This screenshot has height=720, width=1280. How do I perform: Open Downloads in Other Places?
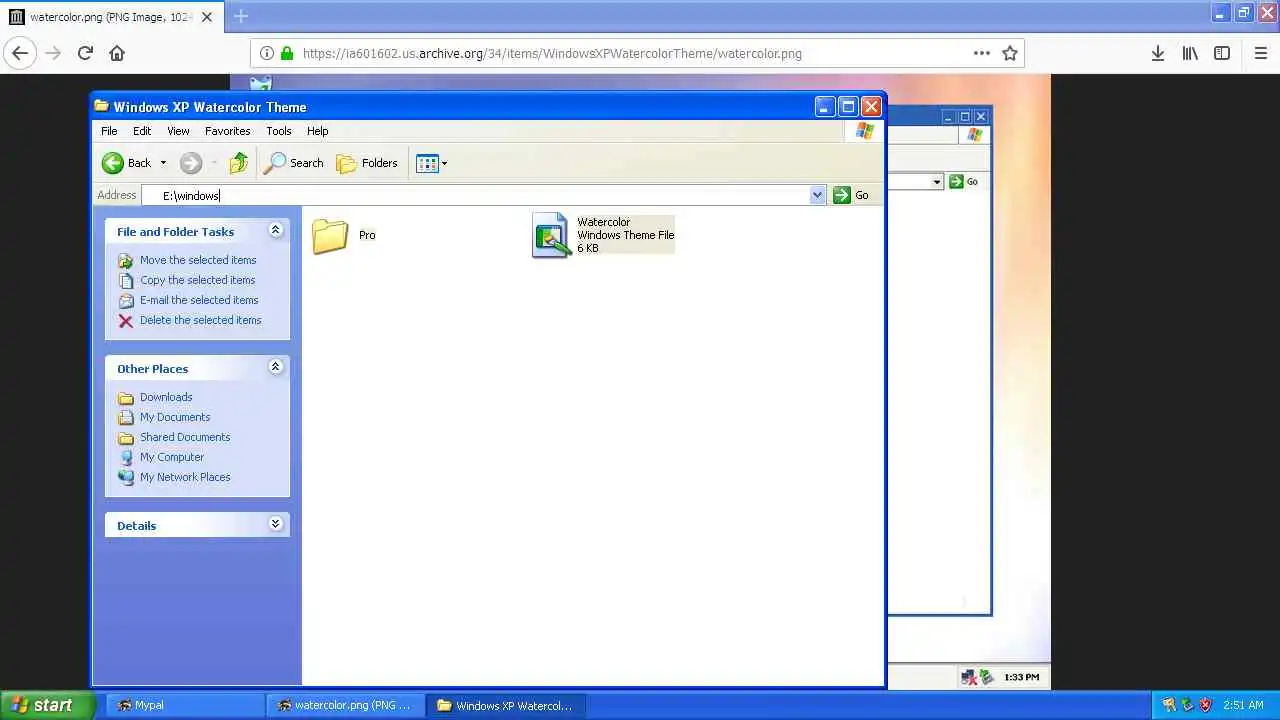pos(166,397)
